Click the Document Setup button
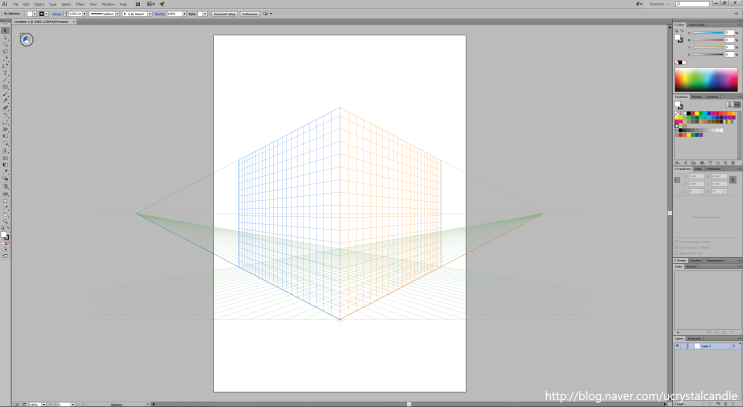 coord(223,13)
